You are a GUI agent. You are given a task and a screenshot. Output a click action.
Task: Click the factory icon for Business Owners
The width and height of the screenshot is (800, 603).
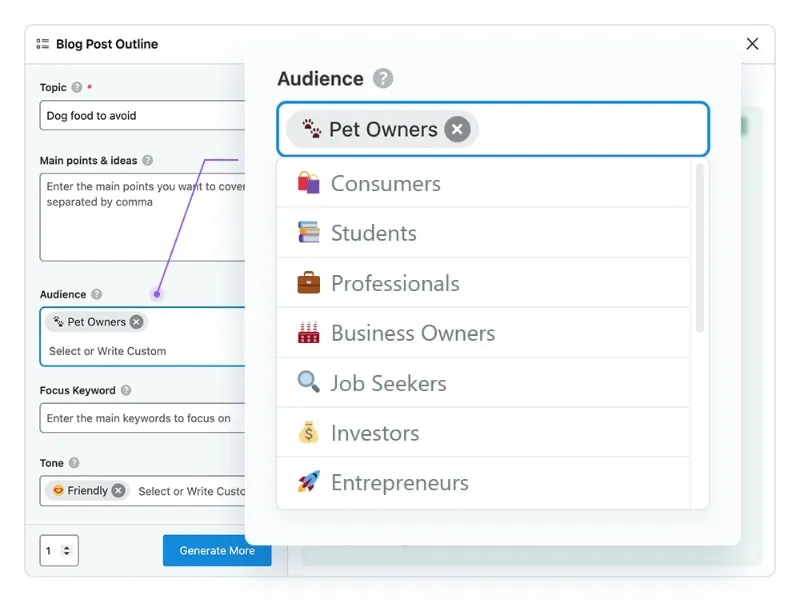(x=309, y=333)
